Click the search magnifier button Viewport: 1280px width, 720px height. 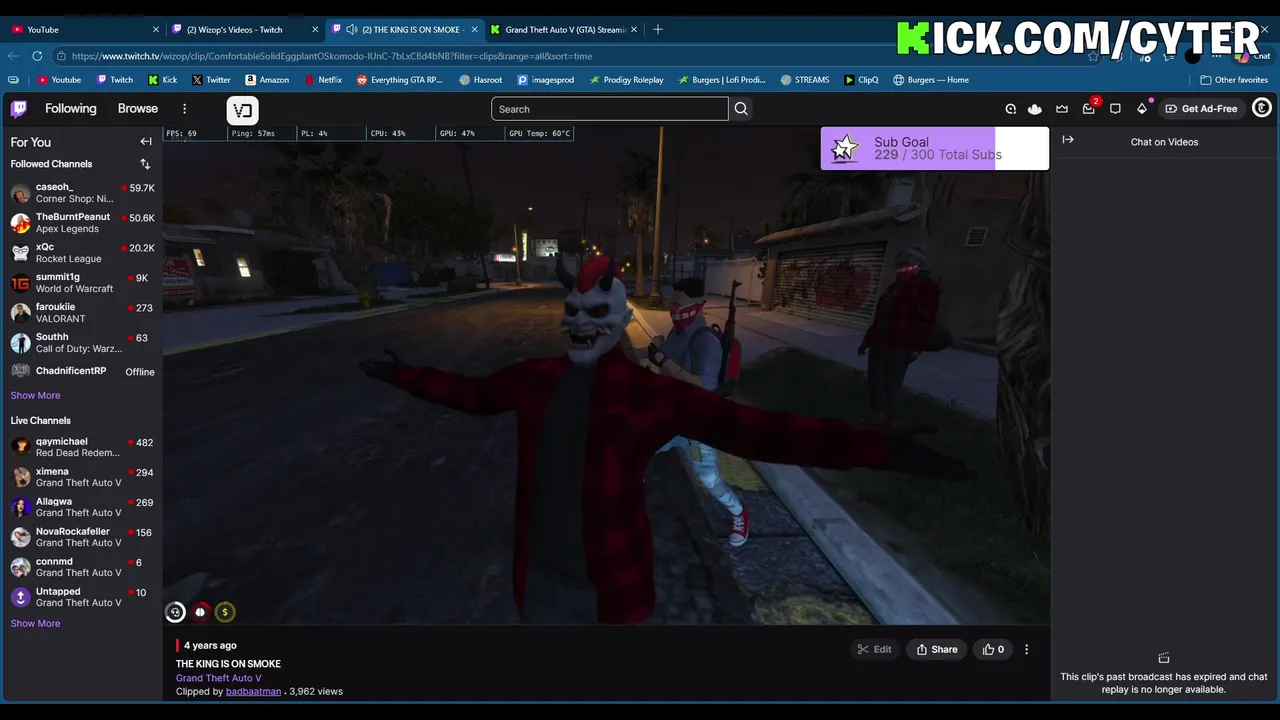(741, 109)
